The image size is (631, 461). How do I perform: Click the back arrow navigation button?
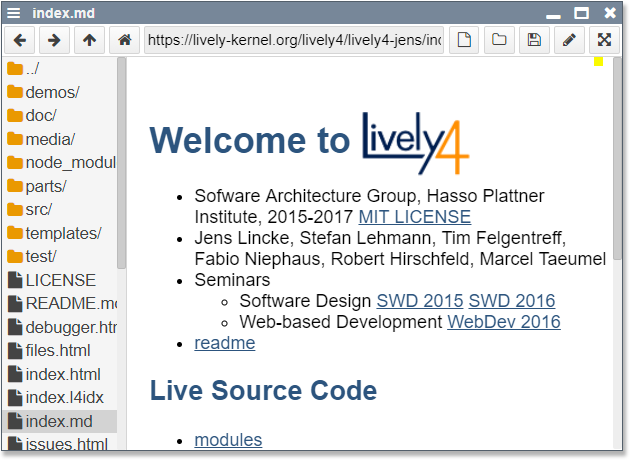(20, 40)
